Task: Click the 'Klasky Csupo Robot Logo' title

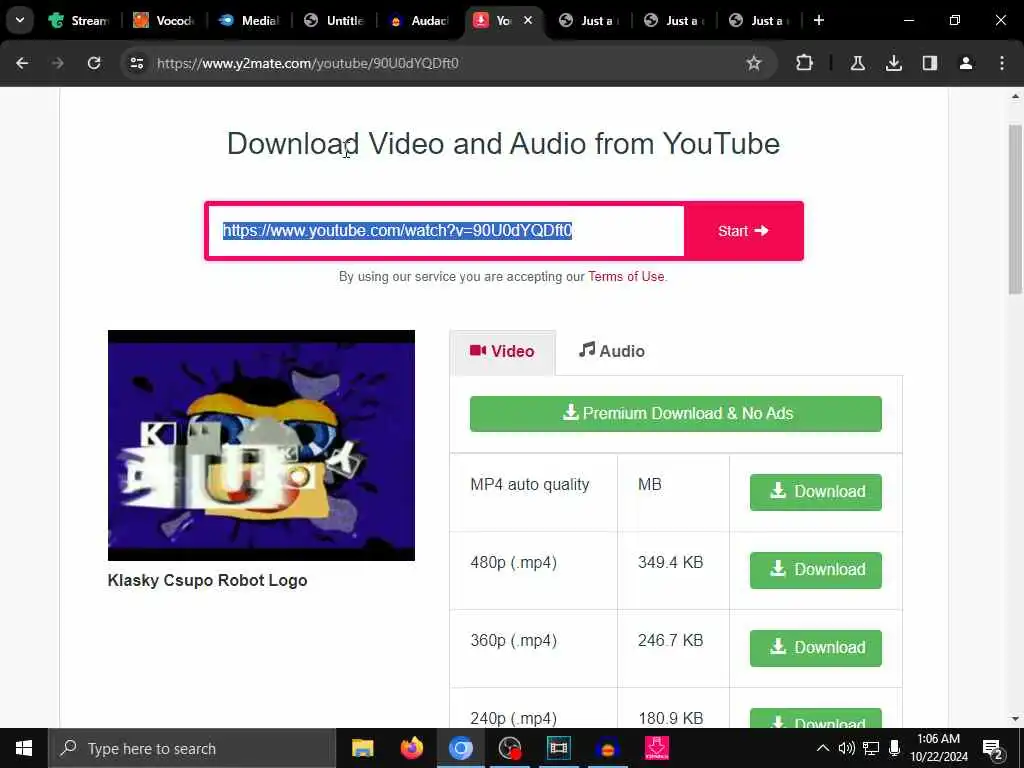Action: [x=207, y=580]
